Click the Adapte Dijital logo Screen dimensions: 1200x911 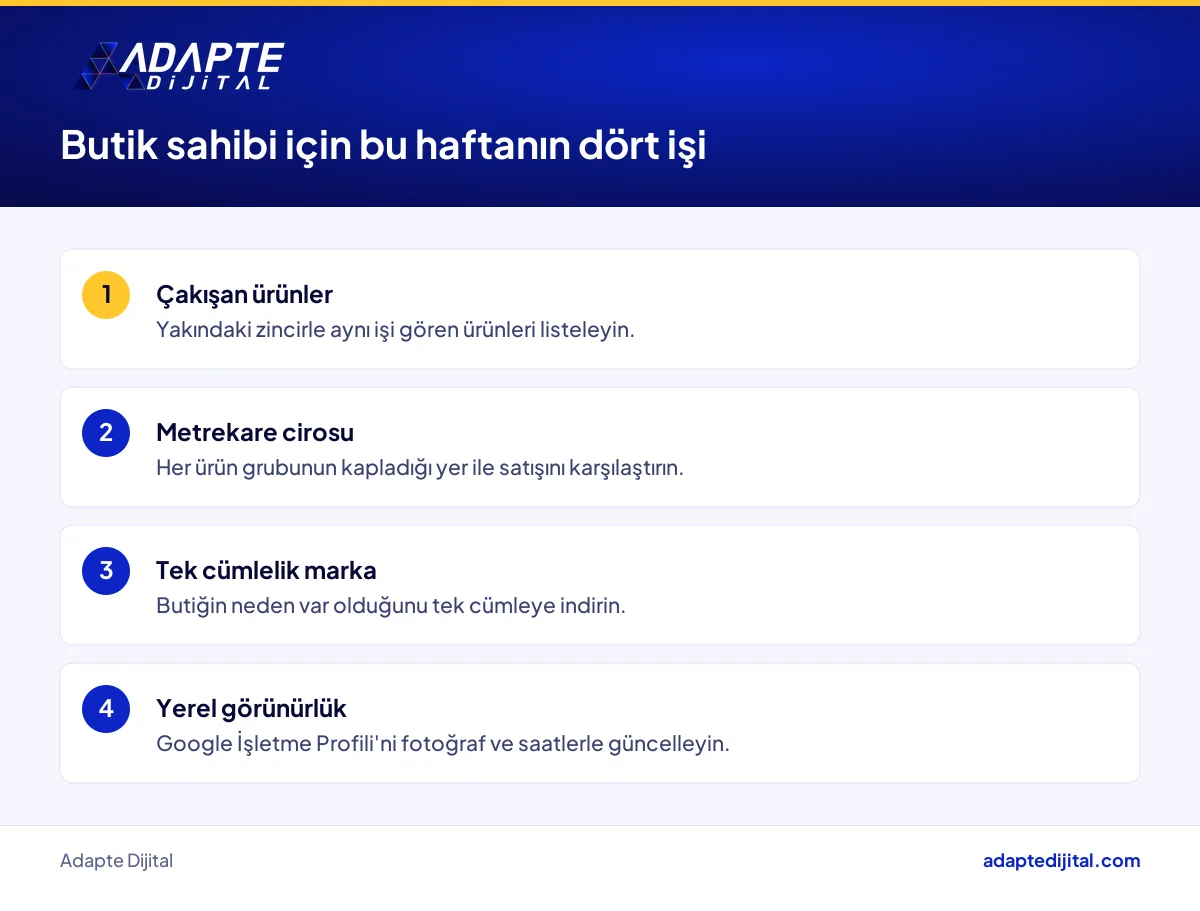click(180, 67)
